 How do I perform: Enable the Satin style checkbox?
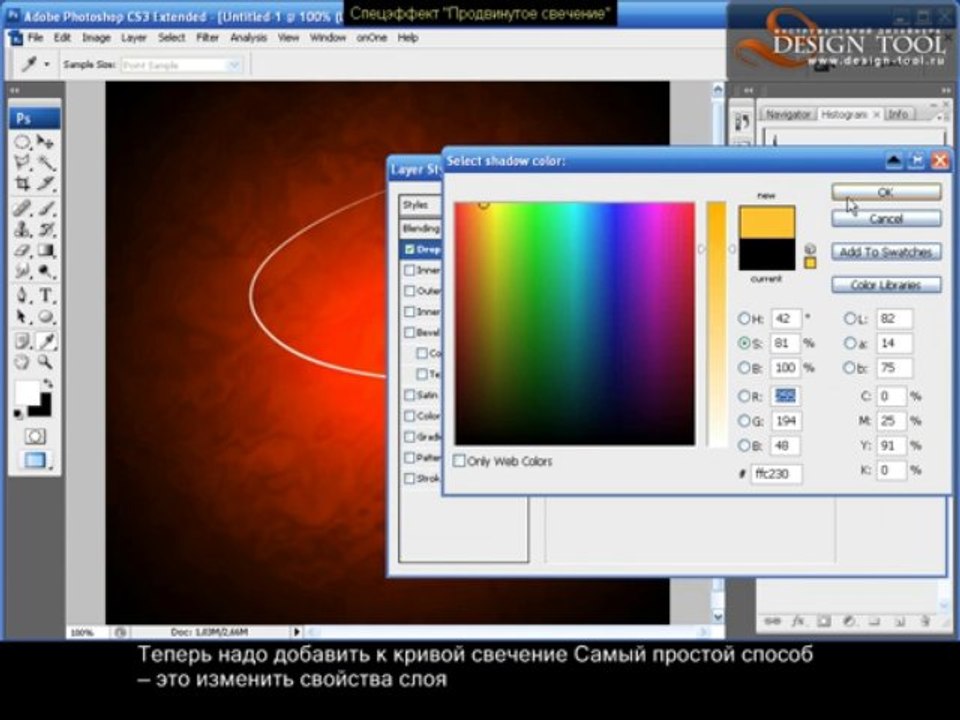410,395
